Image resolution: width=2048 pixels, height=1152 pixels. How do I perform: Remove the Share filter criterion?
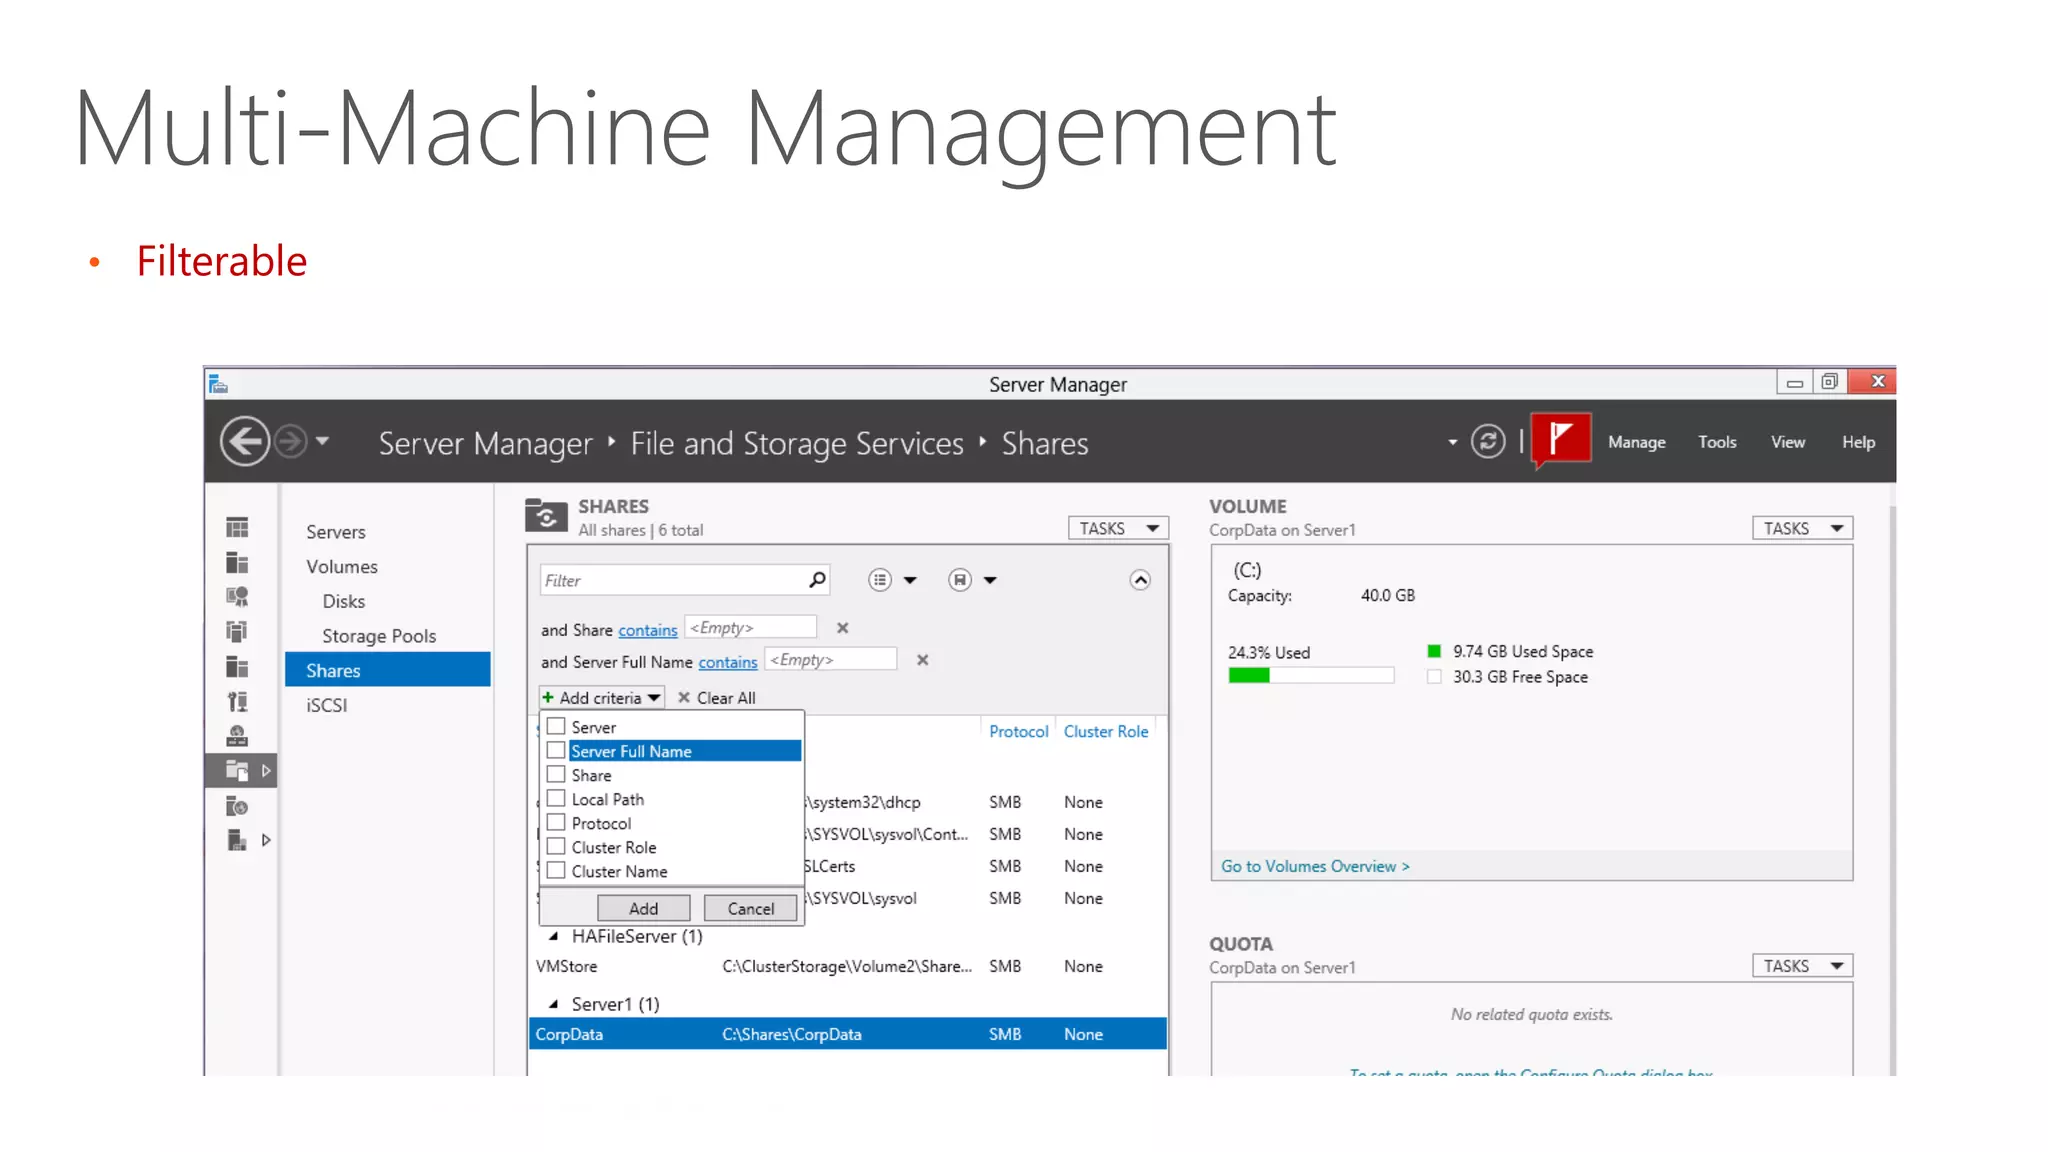pos(842,628)
